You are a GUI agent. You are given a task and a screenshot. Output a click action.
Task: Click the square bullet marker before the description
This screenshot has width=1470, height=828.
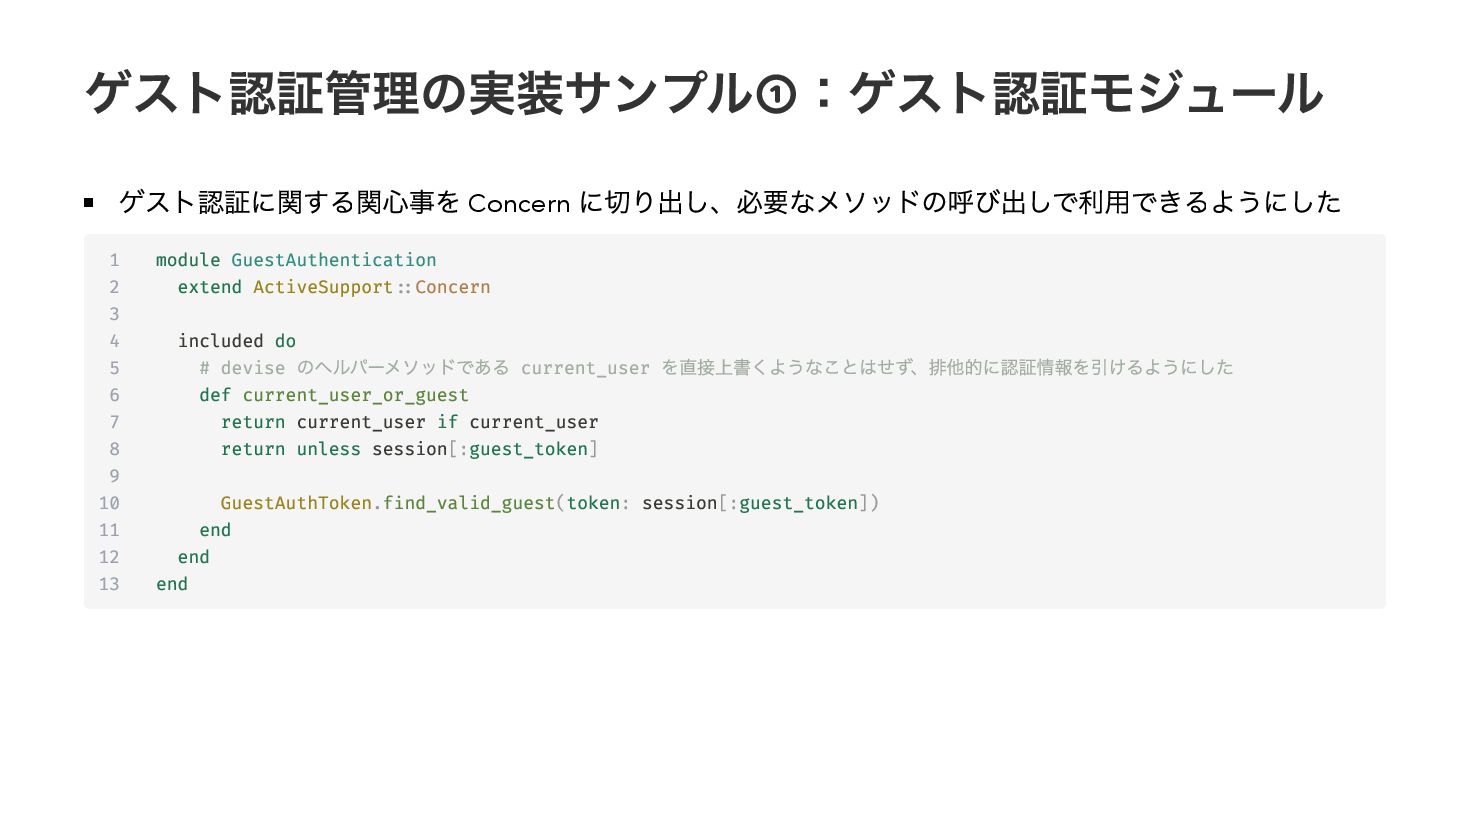click(89, 203)
